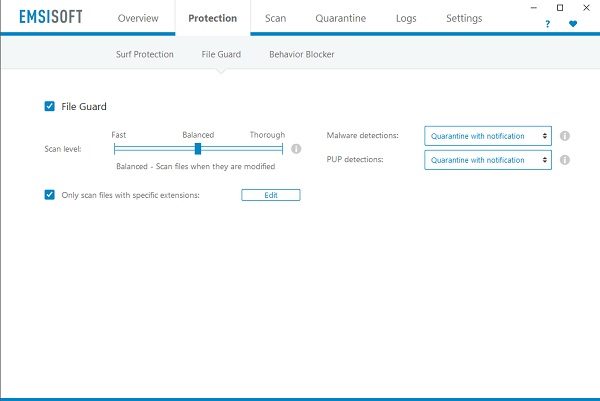Open the Settings tab

pos(464,18)
